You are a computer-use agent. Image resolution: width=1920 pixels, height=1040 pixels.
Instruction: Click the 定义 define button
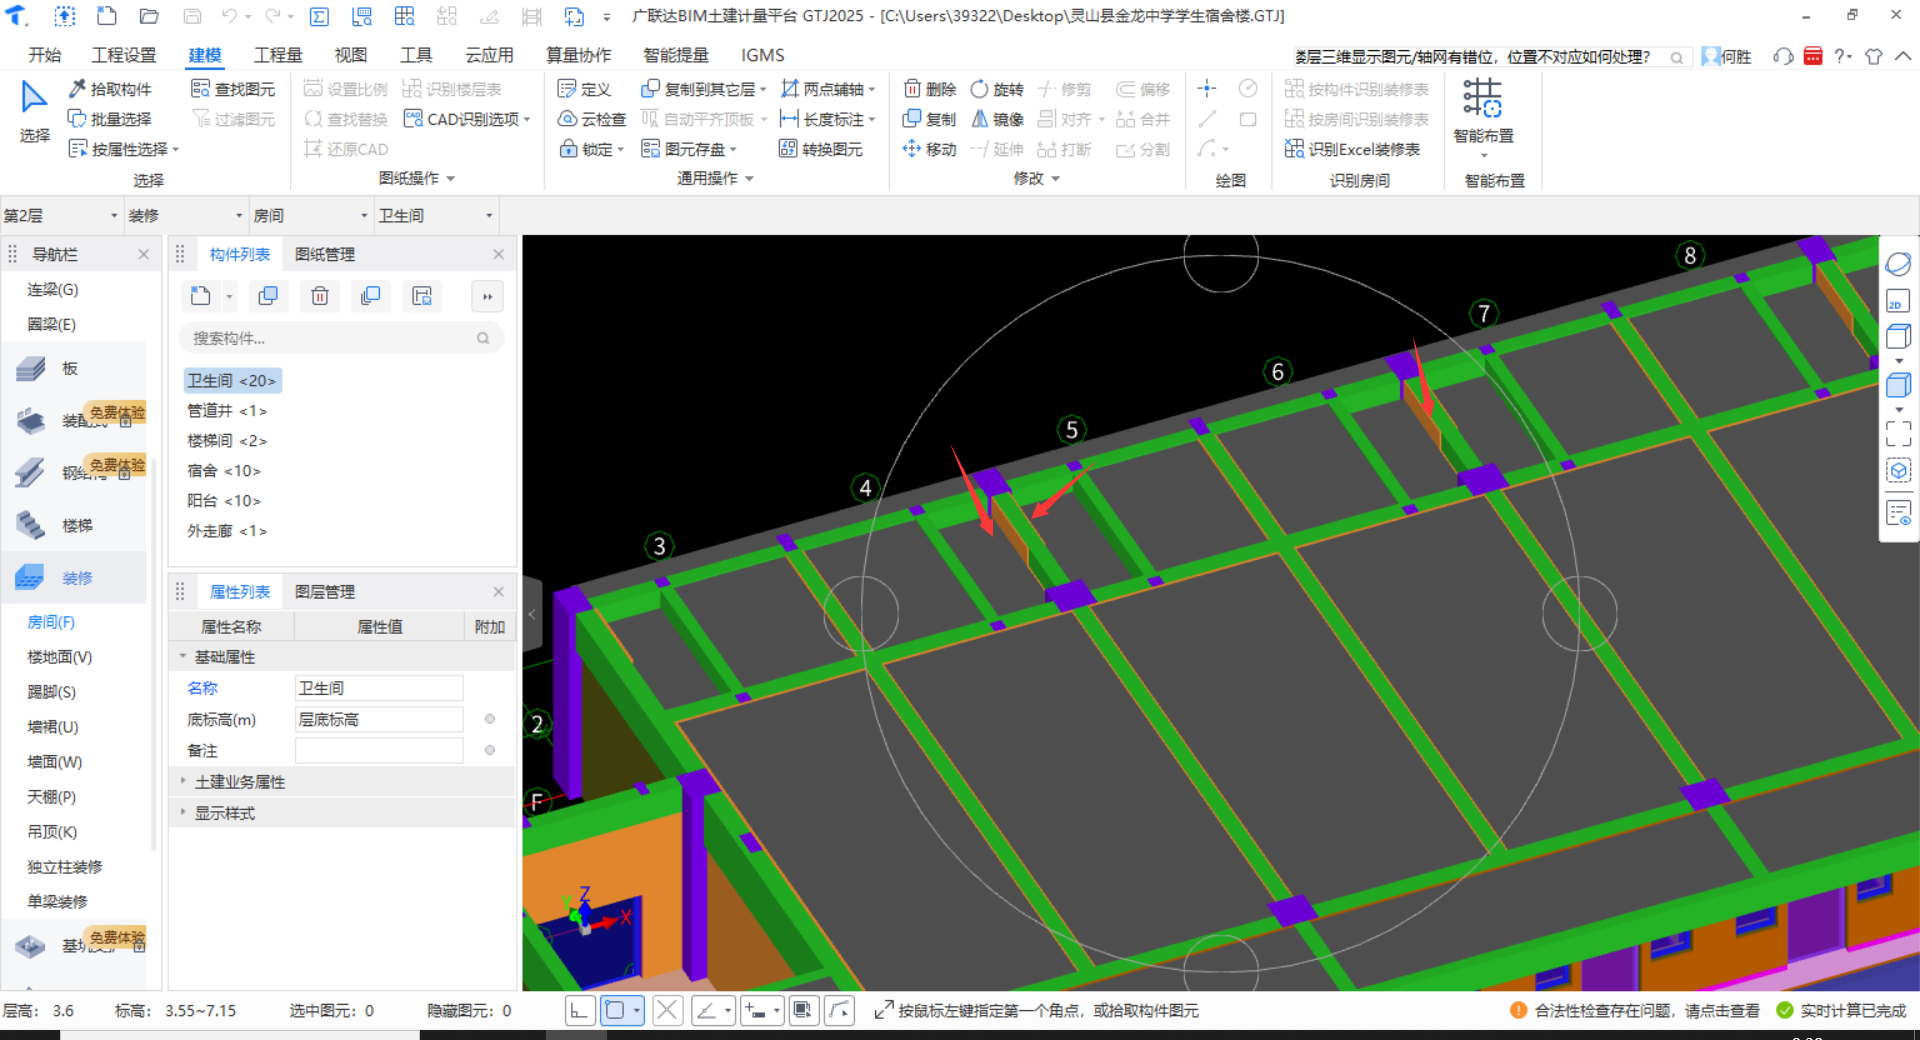[585, 89]
